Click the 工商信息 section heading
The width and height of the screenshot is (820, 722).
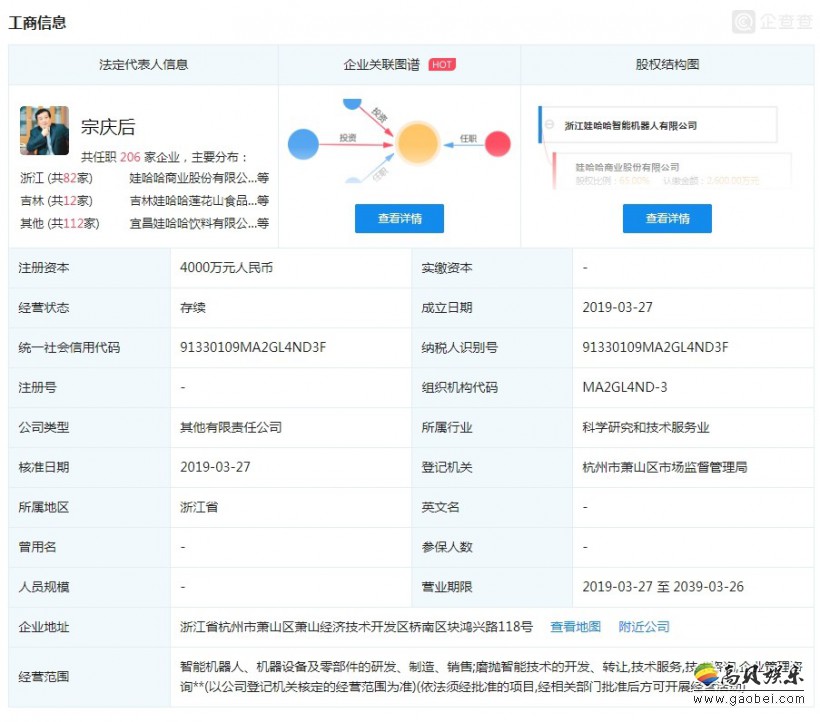tap(37, 22)
